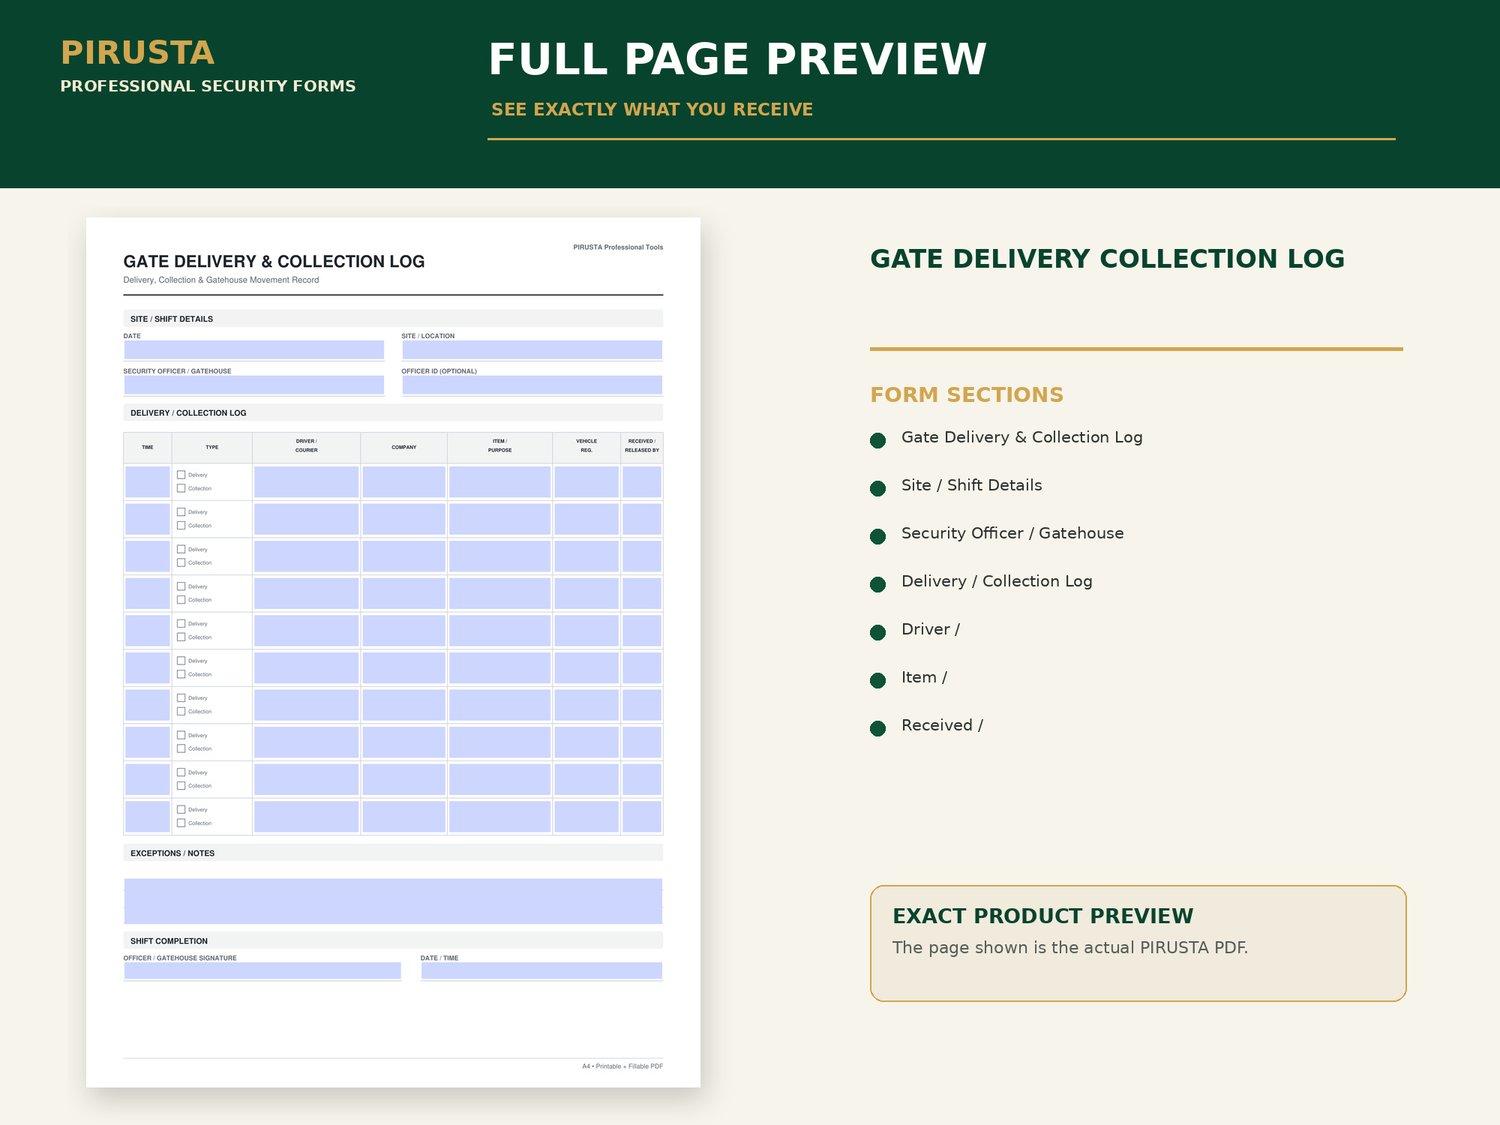Click the ITEM / PURPOSE column header
The height and width of the screenshot is (1125, 1500).
500,446
